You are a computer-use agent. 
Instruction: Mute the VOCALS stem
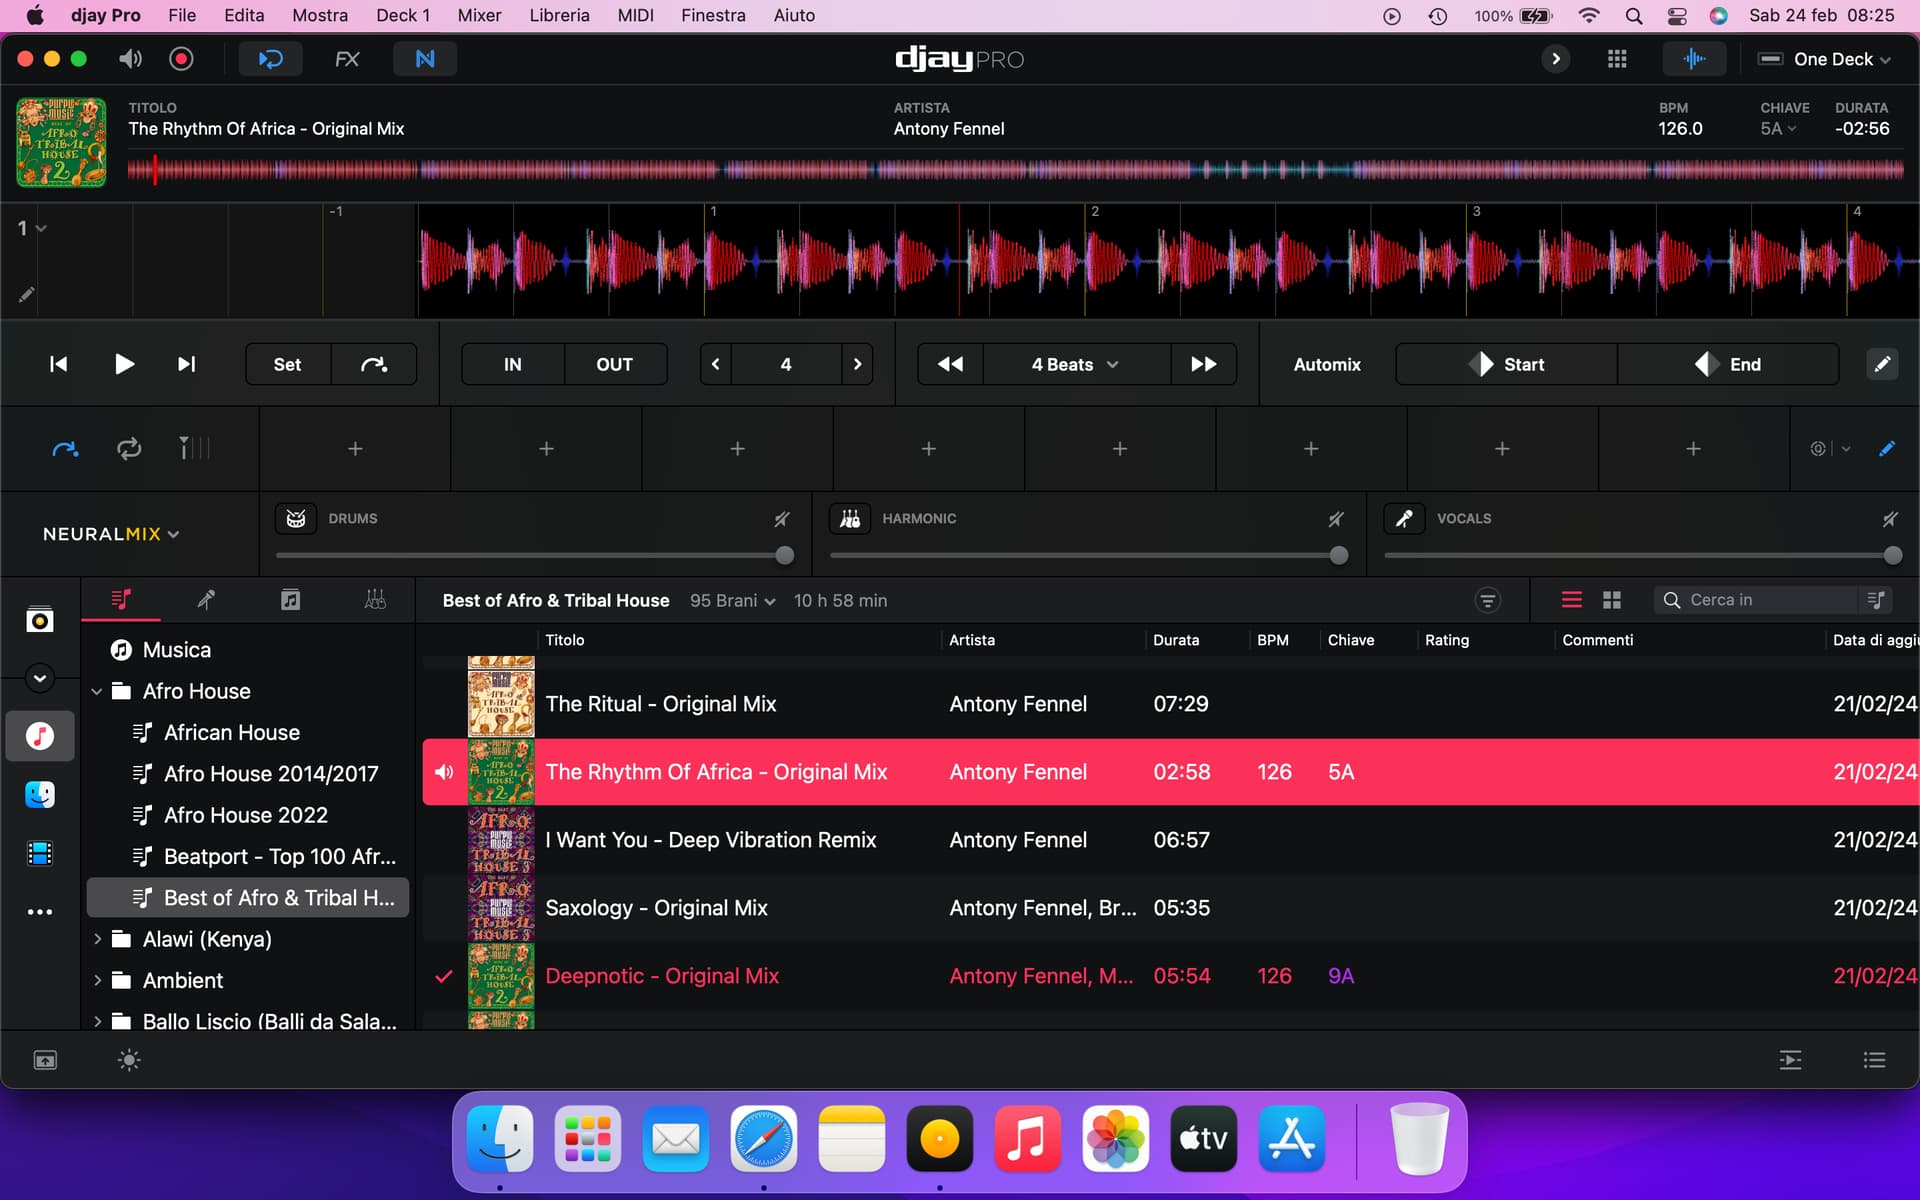tap(1890, 519)
